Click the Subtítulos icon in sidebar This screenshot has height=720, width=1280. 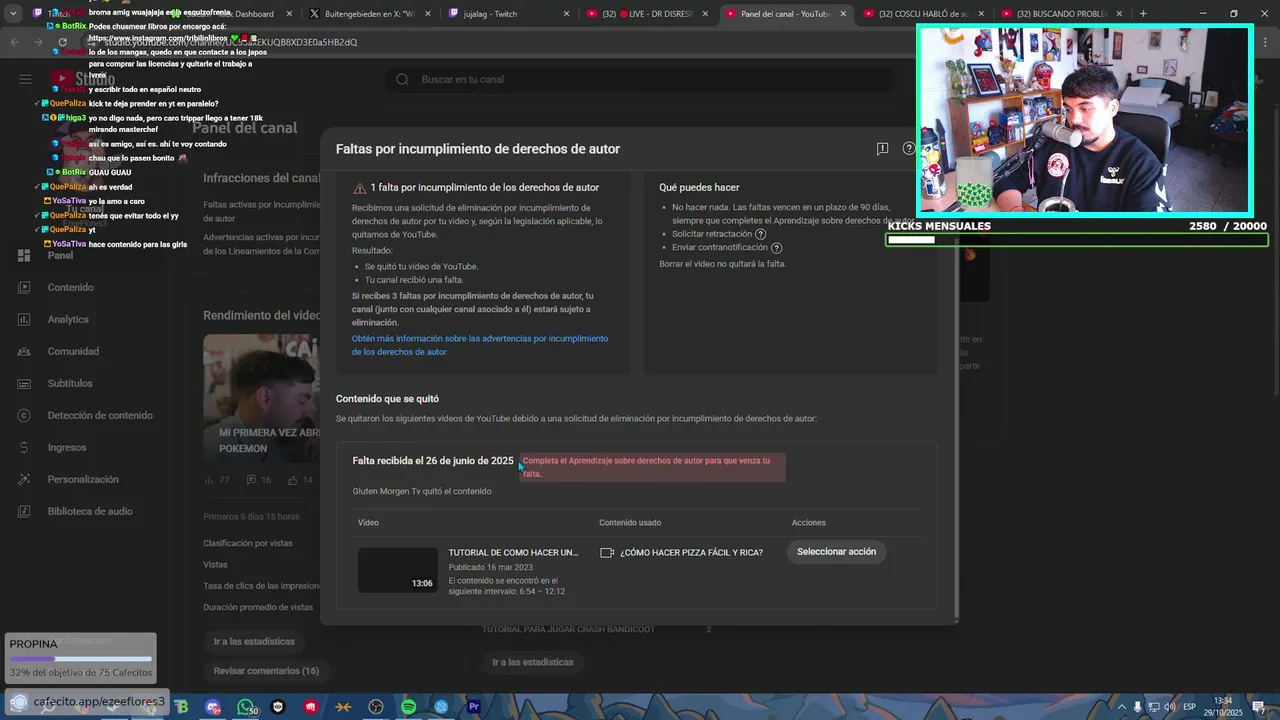tap(24, 384)
